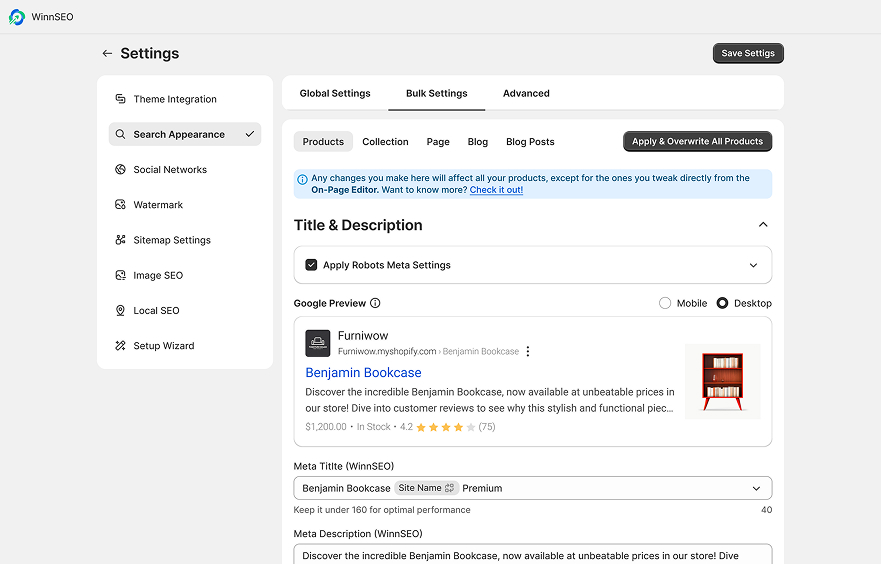The width and height of the screenshot is (881, 564).
Task: Click the WinnSEO logo icon
Action: point(17,17)
